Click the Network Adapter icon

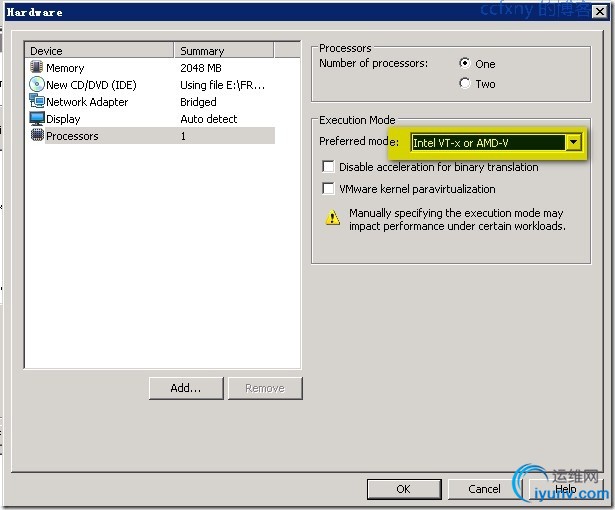point(37,101)
